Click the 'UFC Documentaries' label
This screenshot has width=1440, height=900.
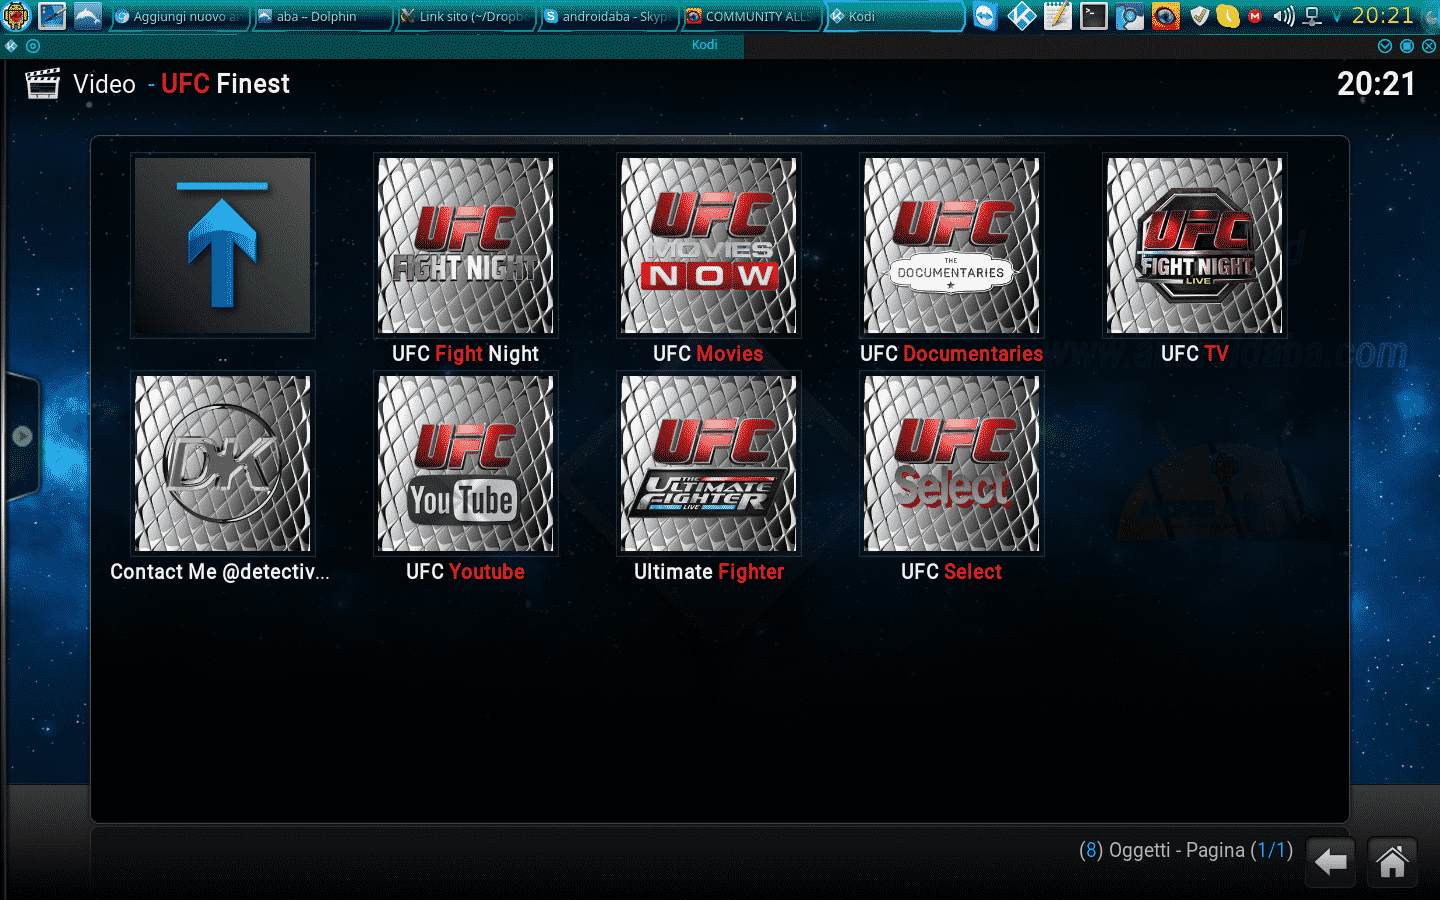coord(951,354)
